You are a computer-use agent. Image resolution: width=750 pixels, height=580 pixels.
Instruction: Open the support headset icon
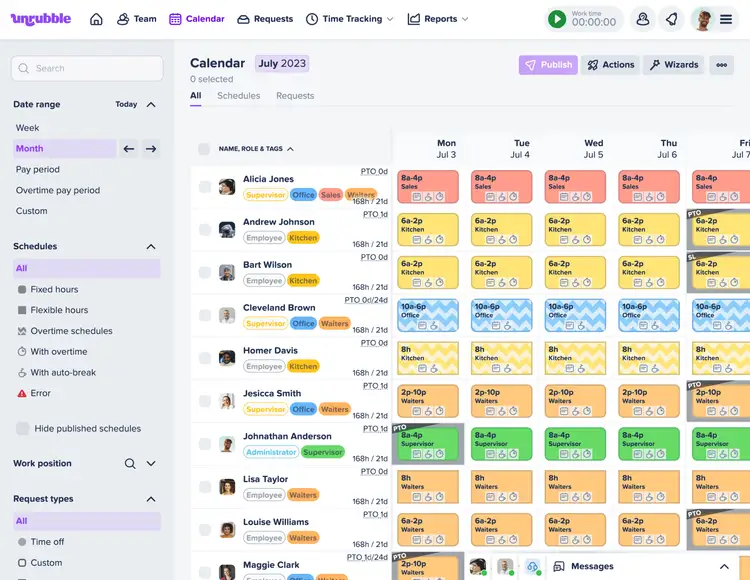(643, 19)
